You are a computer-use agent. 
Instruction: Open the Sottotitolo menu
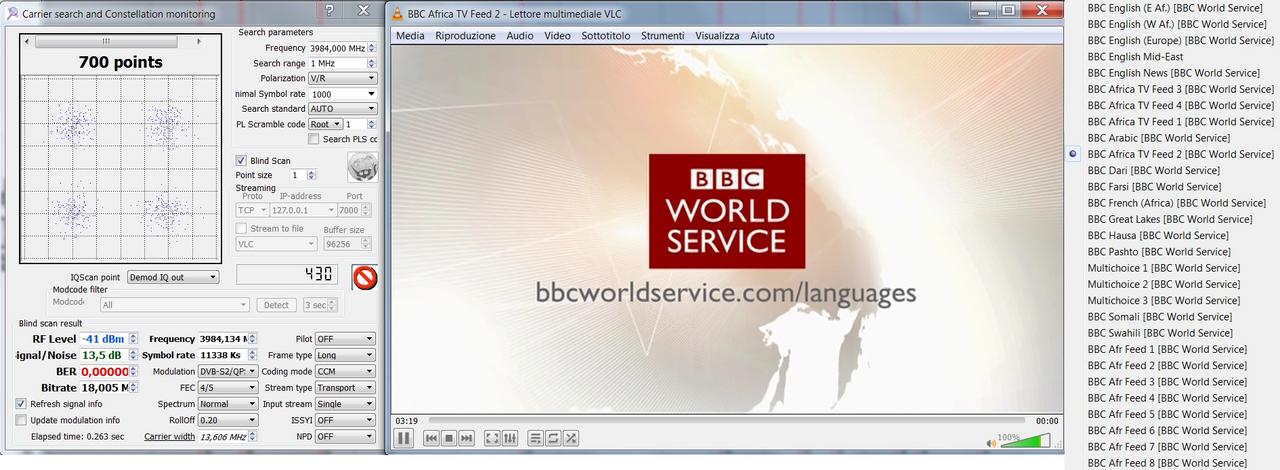pos(606,36)
